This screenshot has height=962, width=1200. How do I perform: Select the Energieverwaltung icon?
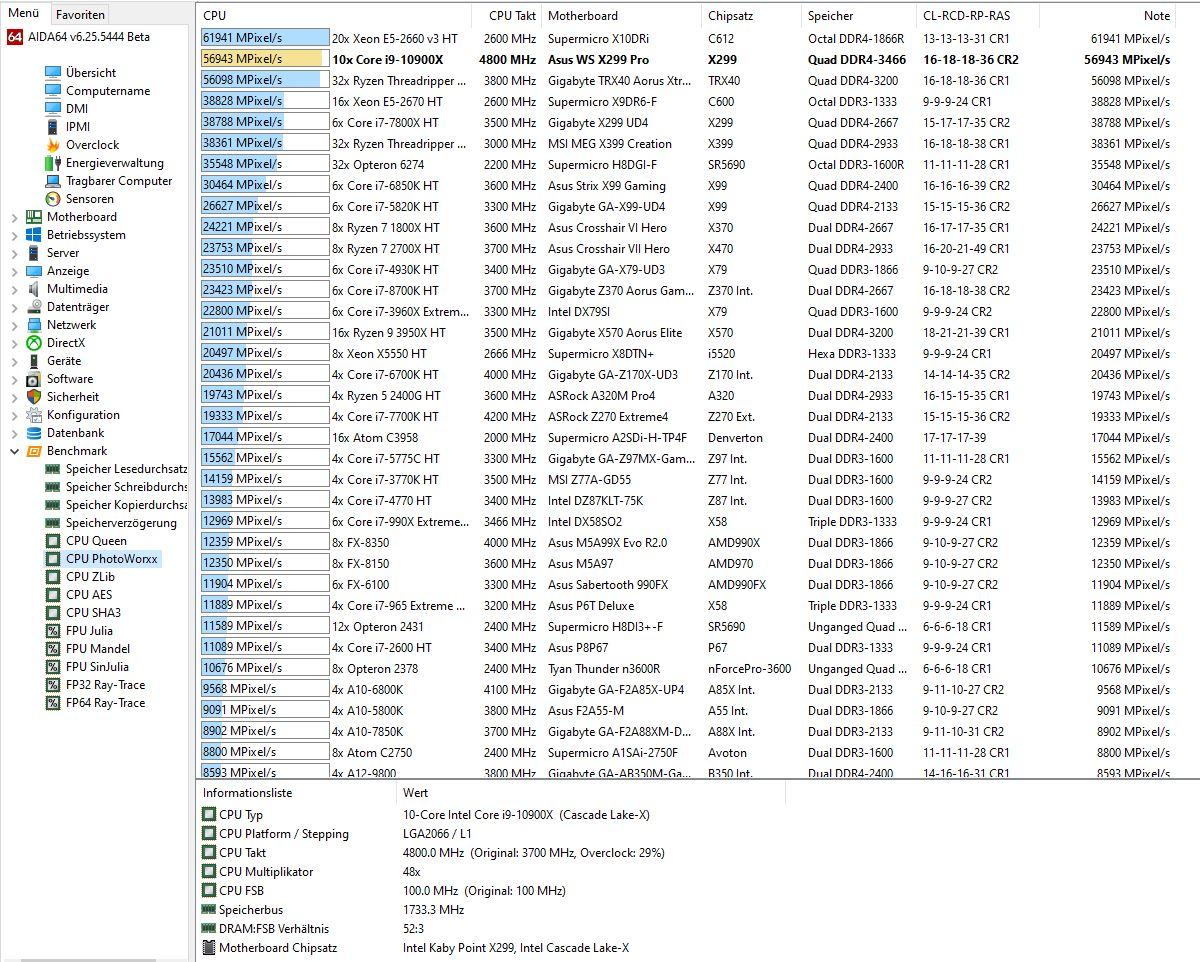(53, 163)
